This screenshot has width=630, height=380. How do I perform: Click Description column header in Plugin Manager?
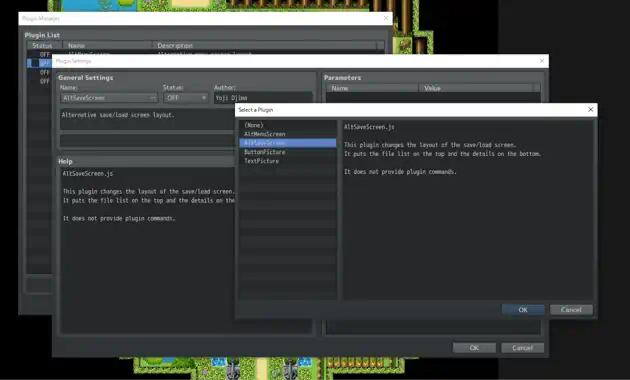[265, 45]
